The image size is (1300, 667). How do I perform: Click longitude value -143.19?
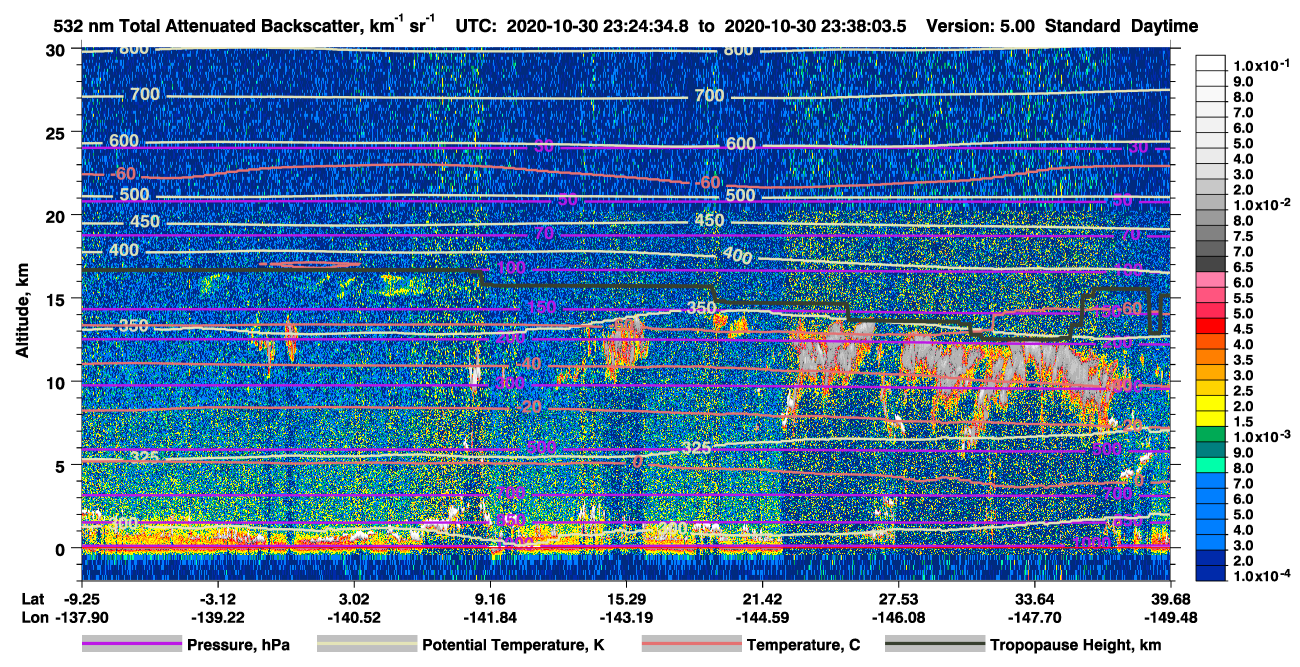click(x=626, y=617)
